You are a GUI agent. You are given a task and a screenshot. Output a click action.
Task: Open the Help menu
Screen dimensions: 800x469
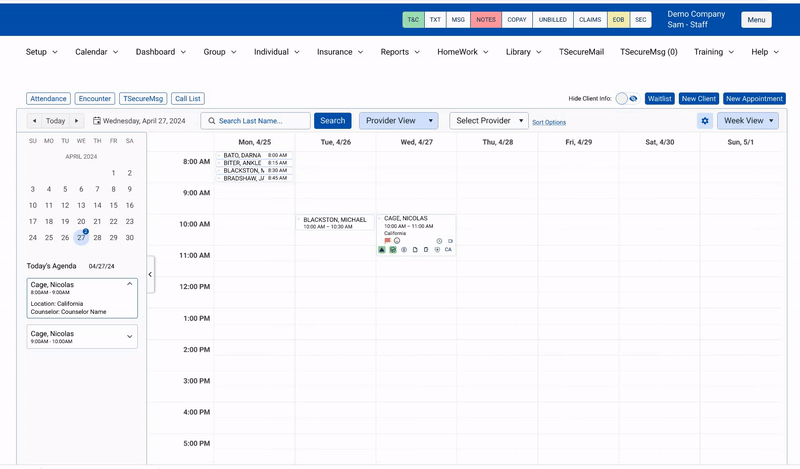point(765,52)
